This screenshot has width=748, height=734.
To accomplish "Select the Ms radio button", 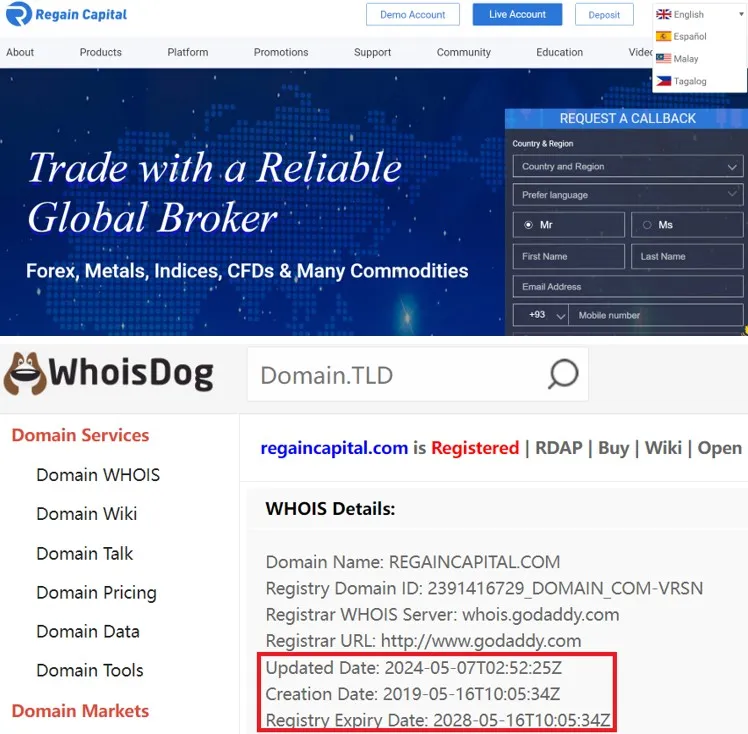I will (647, 225).
